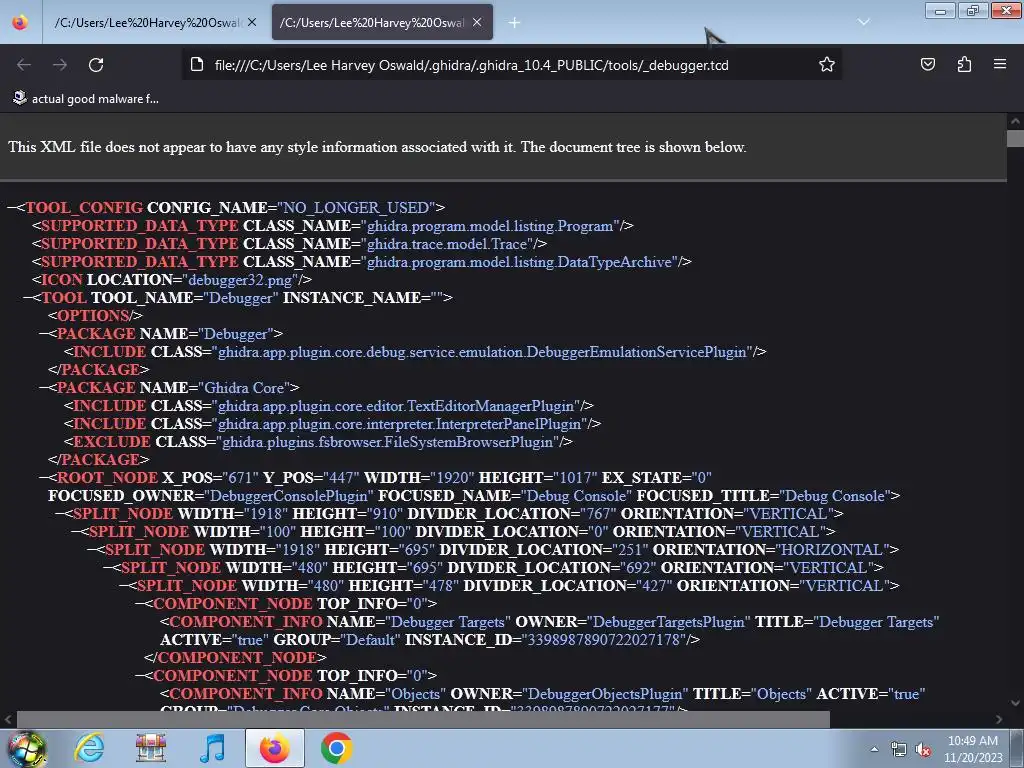Collapse the TOOL TOOL_NAME Debugger node
This screenshot has width=1024, height=768.
(27, 298)
